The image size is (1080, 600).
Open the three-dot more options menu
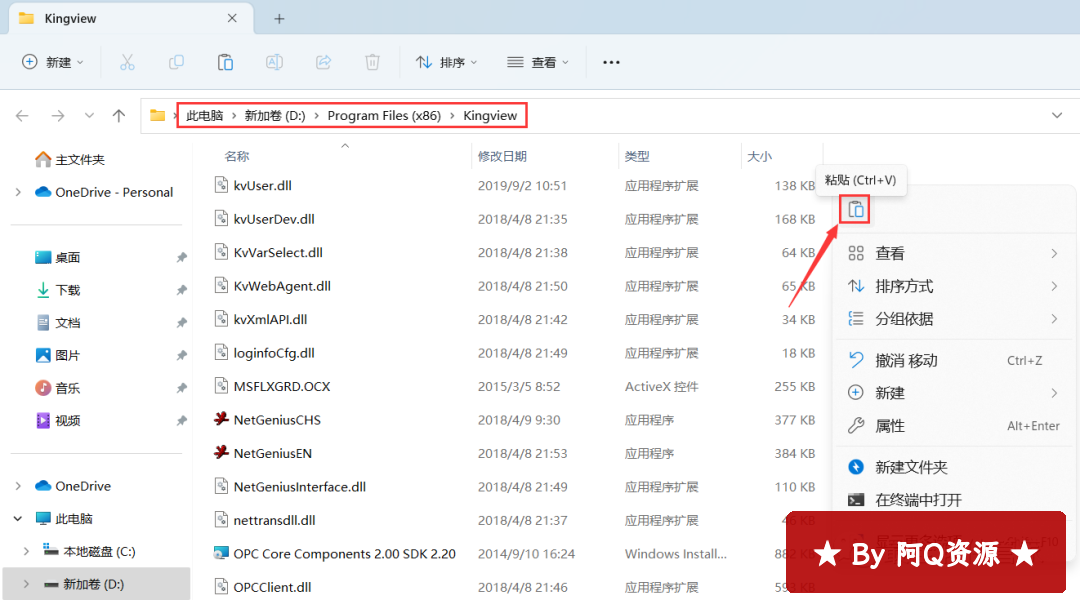click(x=611, y=62)
